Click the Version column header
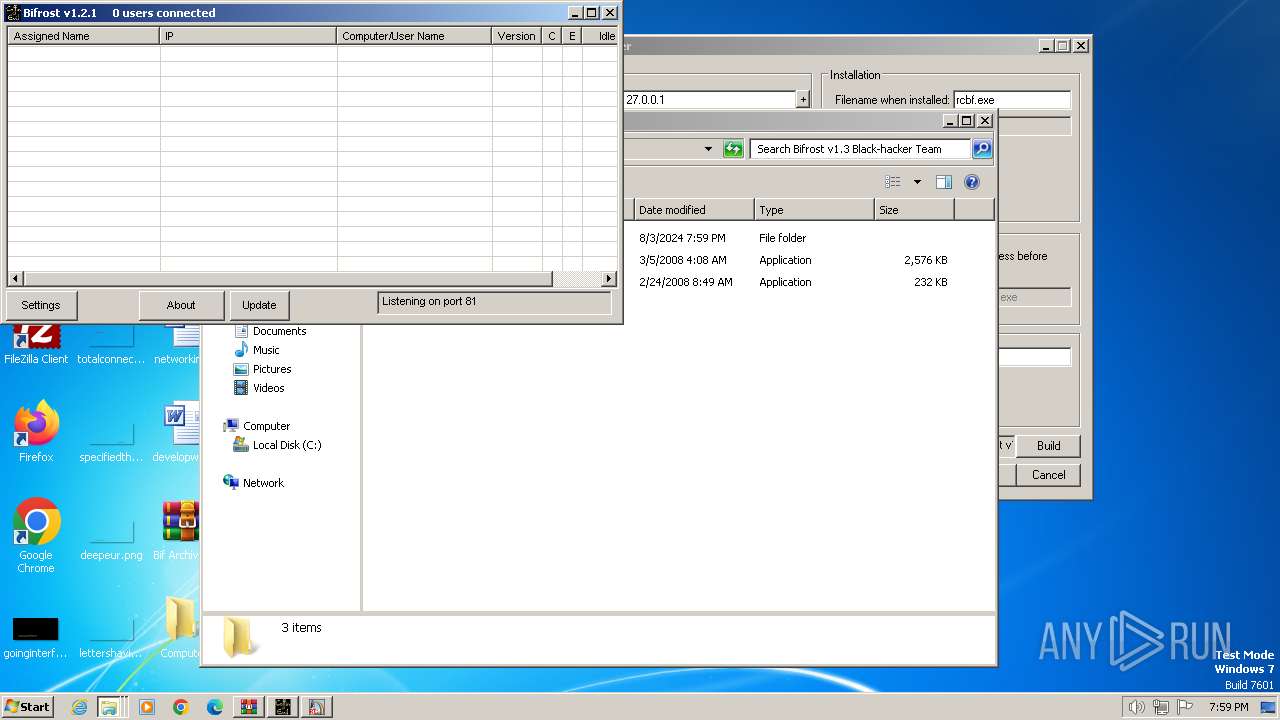The width and height of the screenshot is (1280, 720). 517,36
